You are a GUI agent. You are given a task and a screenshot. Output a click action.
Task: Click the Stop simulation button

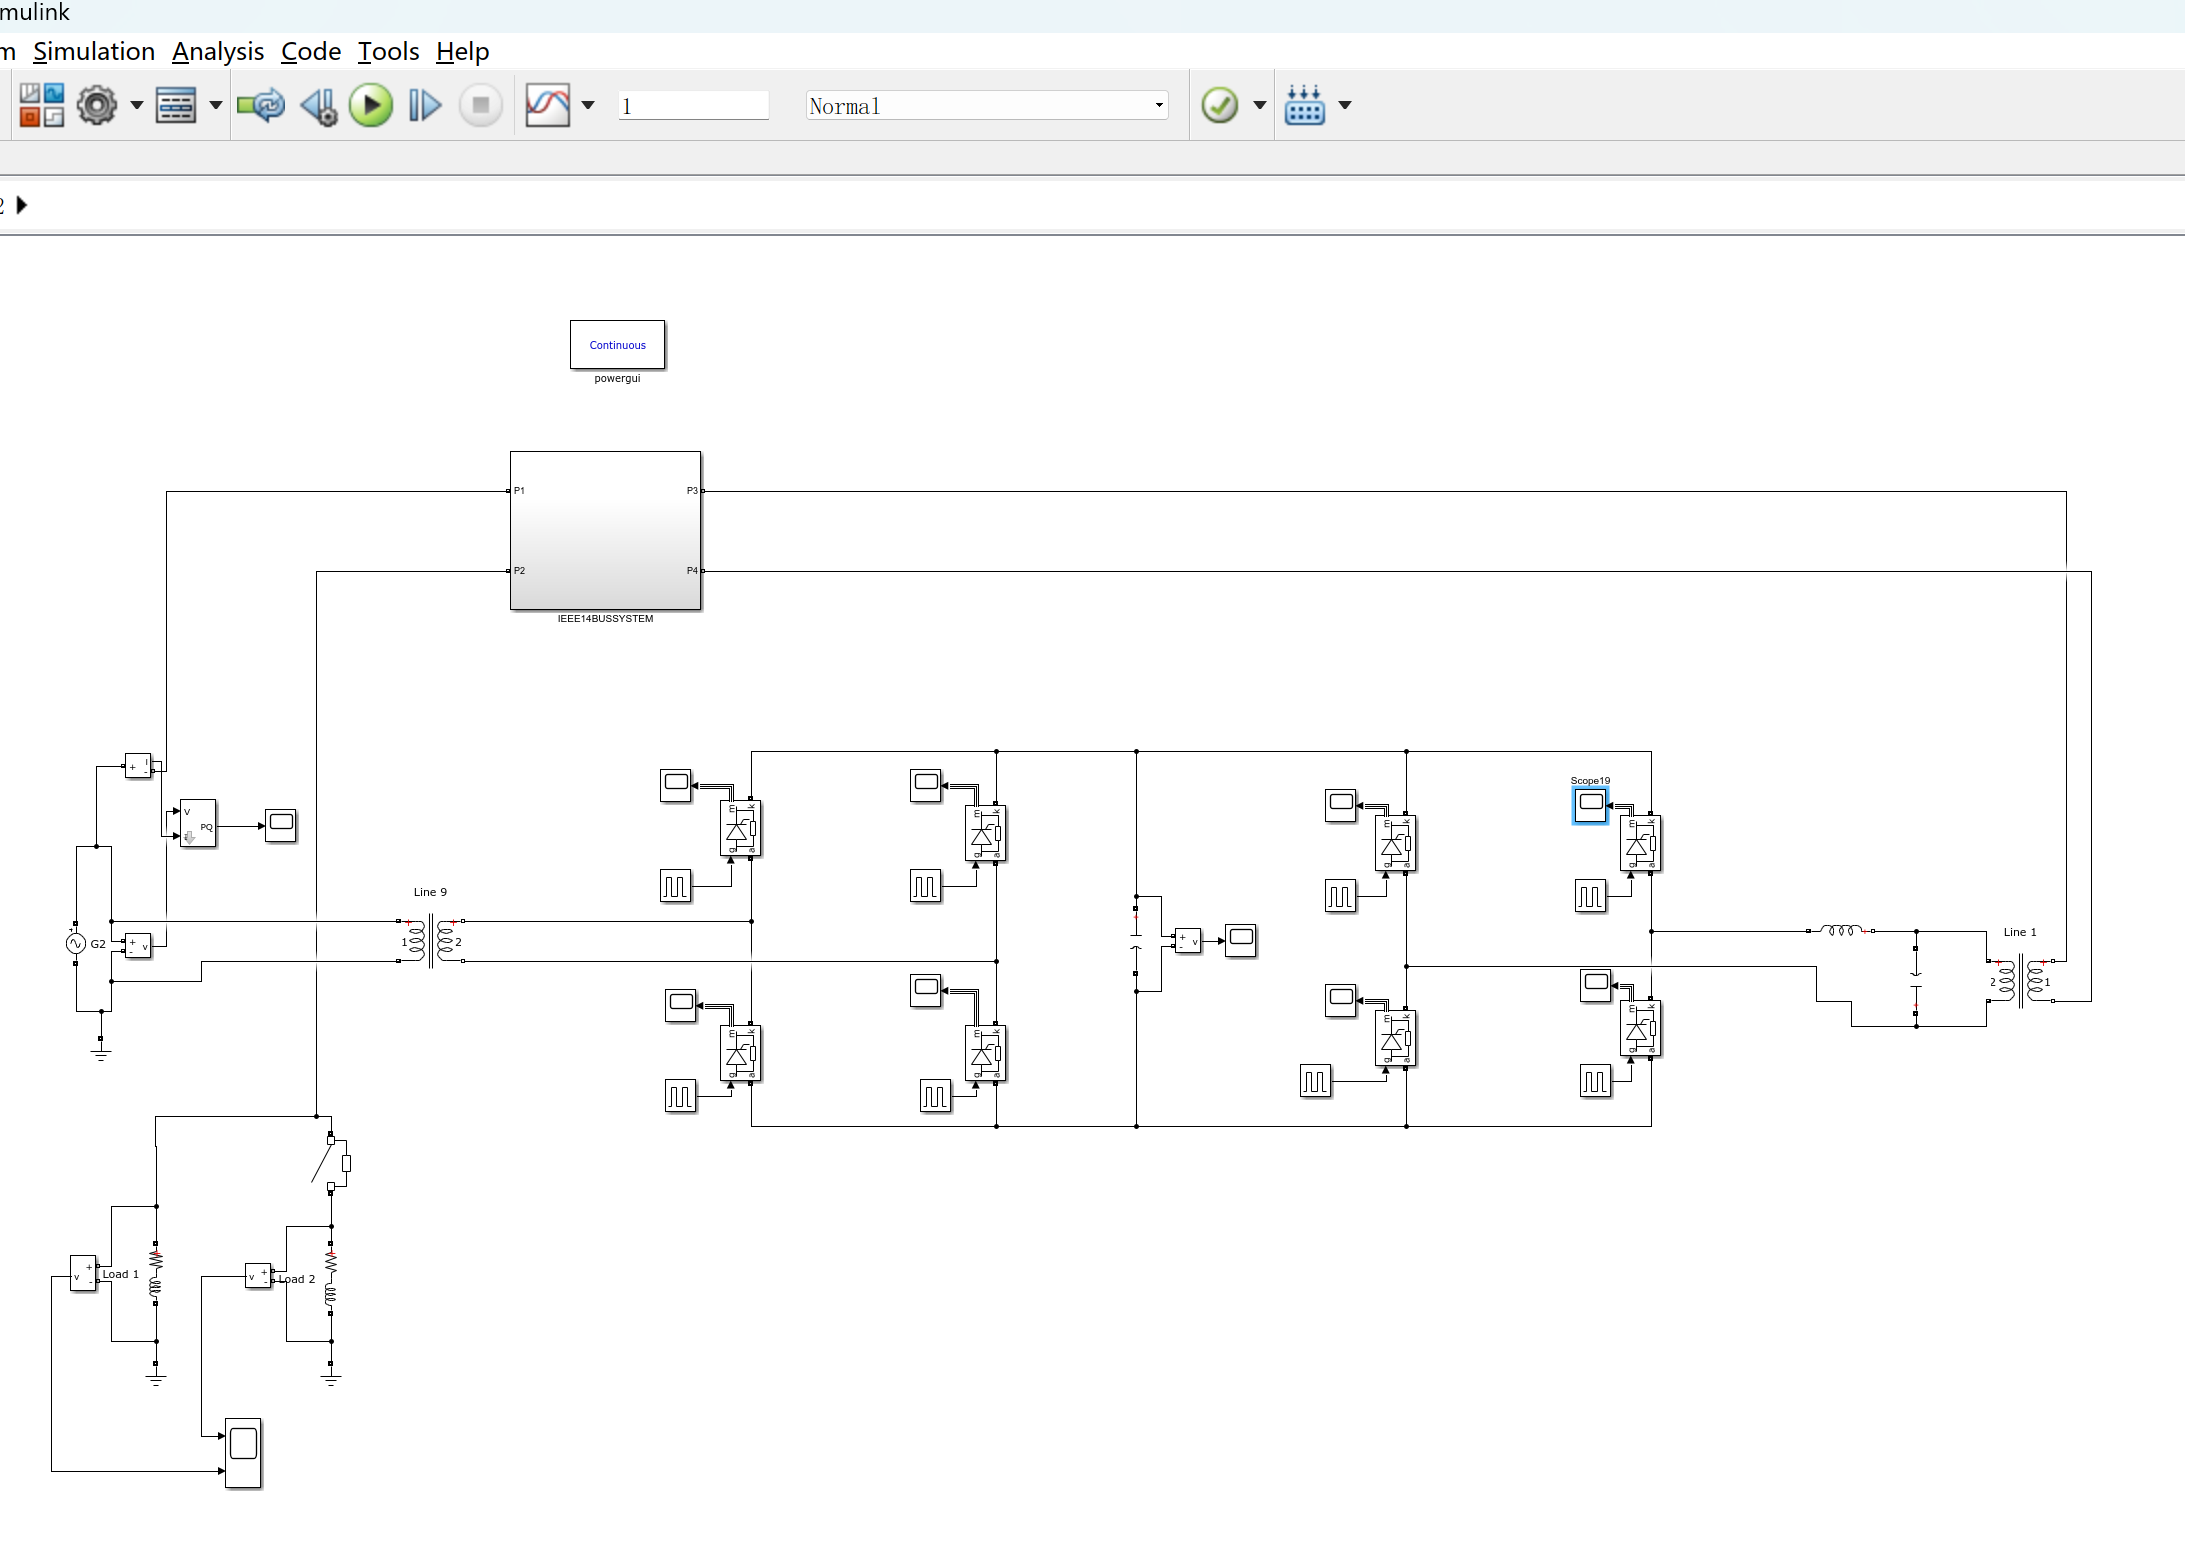click(480, 105)
